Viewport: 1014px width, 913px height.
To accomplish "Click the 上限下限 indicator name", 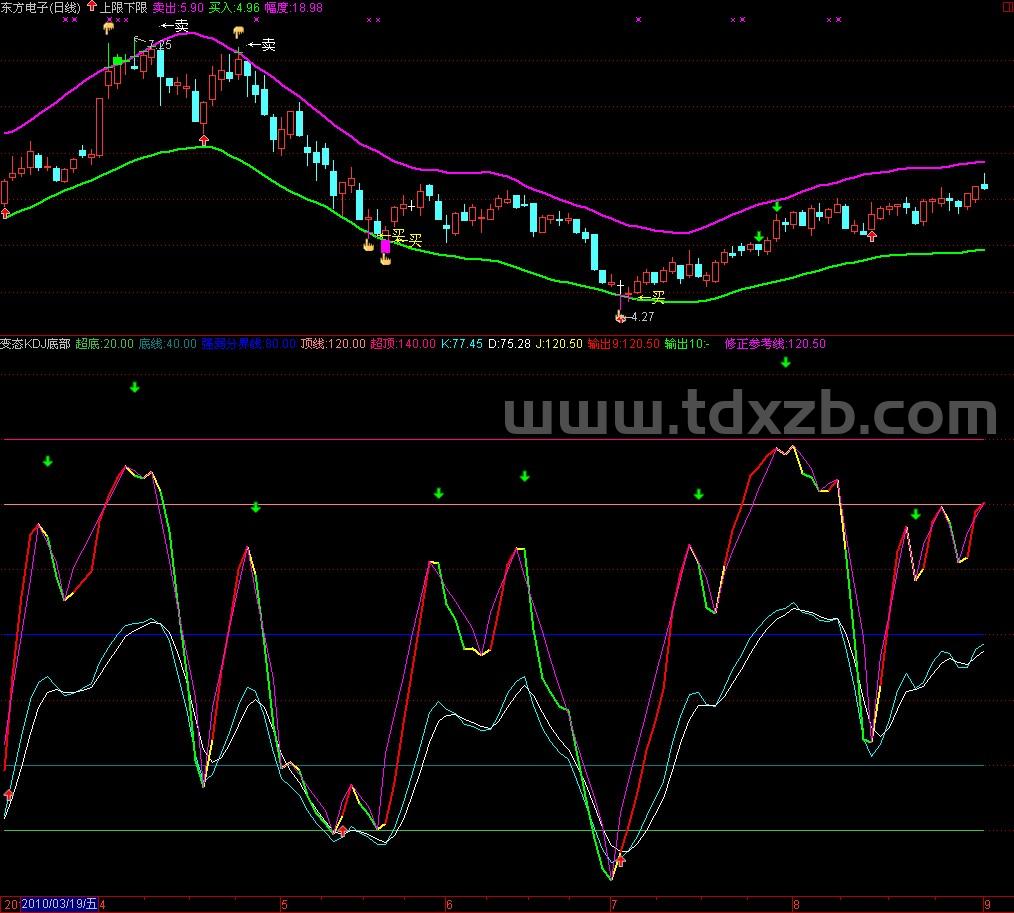I will click(124, 7).
